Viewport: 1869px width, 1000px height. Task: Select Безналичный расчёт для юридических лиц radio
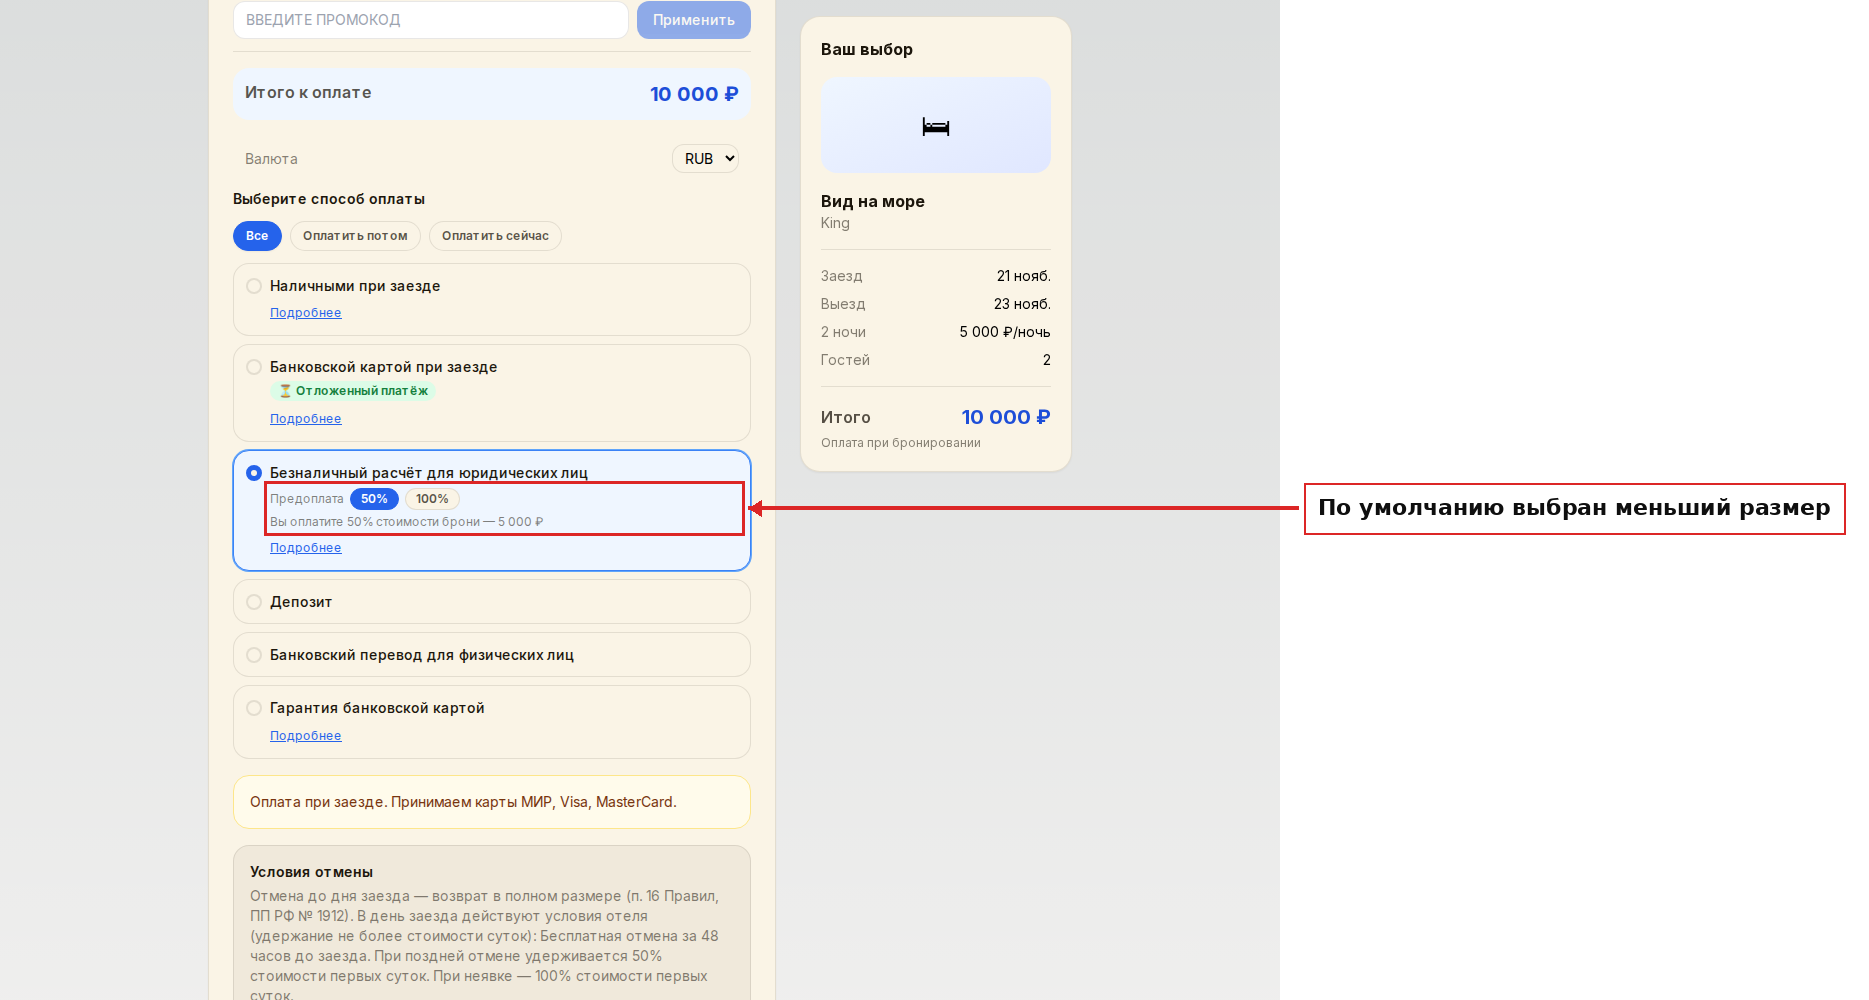254,473
